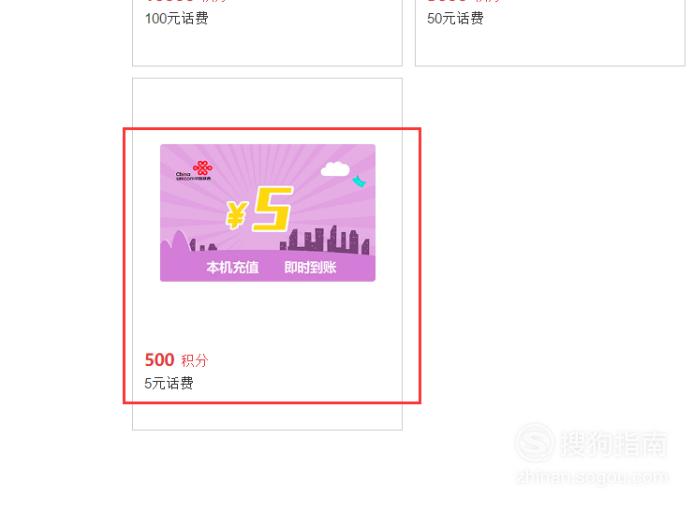Viewport: 692px width, 511px height.
Task: Click the hill silhouette on the card's left
Action: [177, 243]
